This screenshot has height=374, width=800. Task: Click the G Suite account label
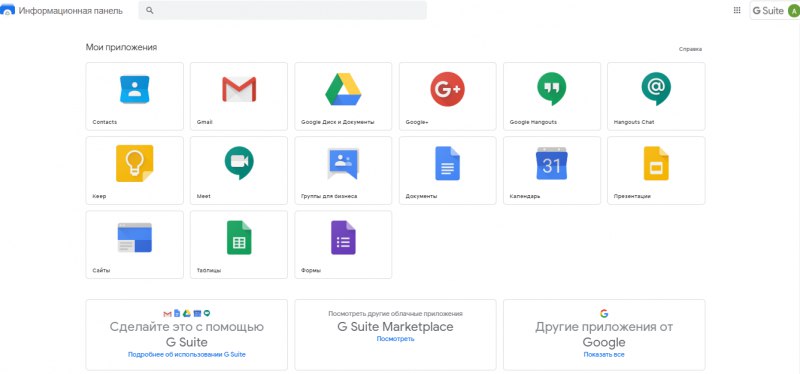tap(768, 11)
